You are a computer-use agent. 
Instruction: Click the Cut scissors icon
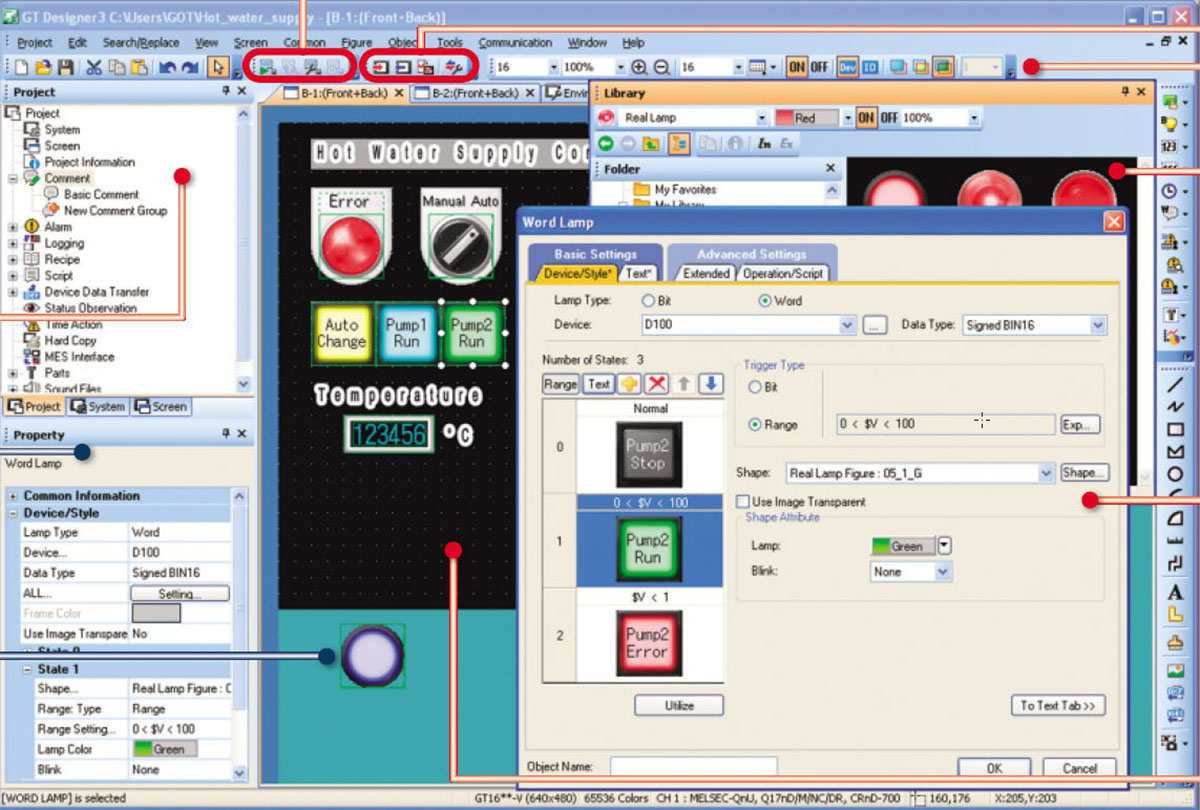point(94,67)
